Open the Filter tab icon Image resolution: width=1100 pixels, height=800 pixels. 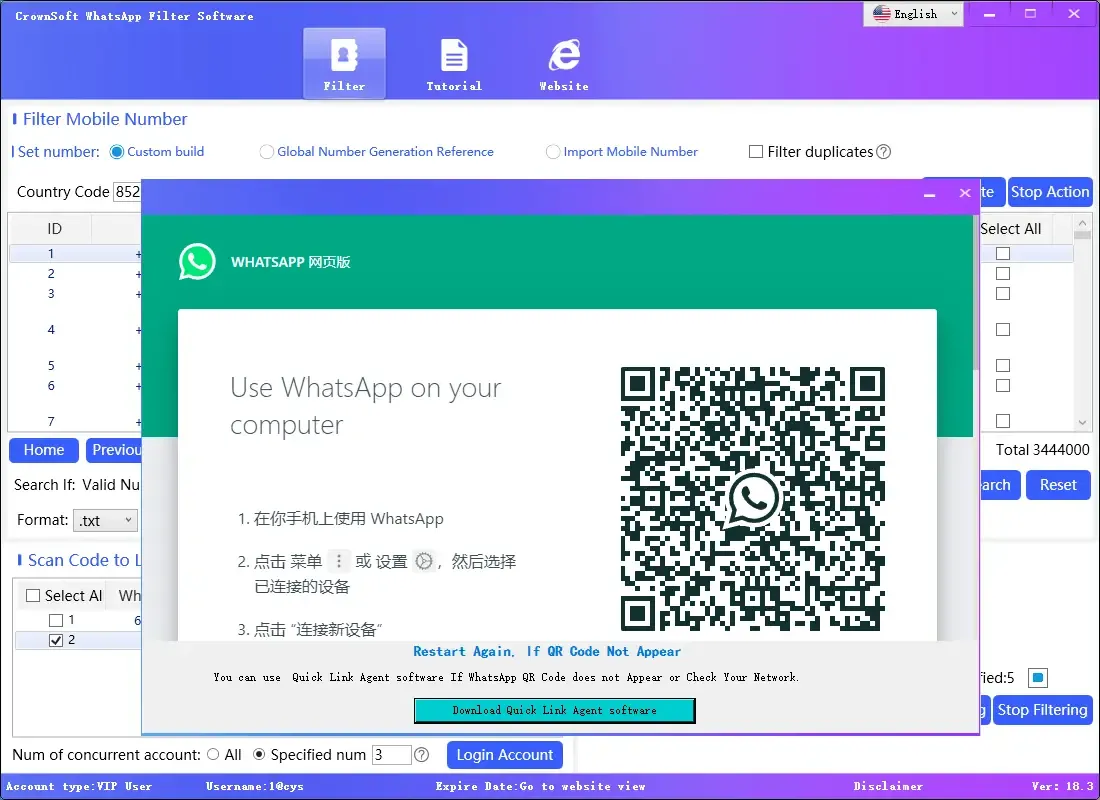pyautogui.click(x=344, y=62)
